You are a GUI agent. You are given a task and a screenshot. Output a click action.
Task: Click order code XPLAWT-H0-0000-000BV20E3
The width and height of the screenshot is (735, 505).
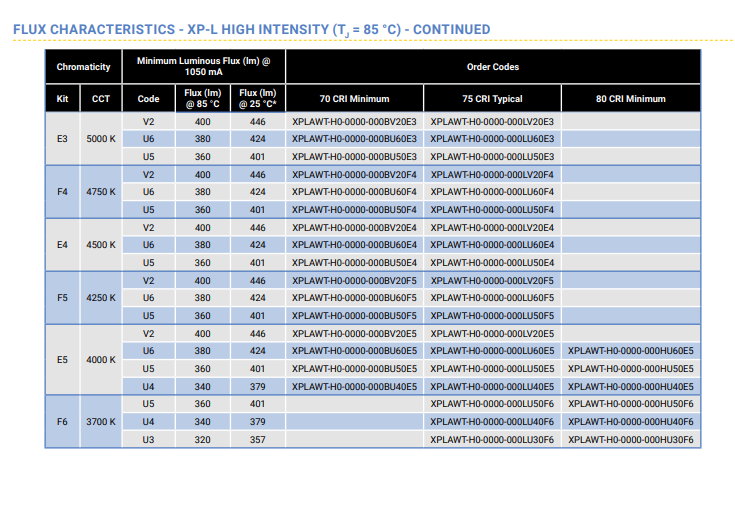[354, 122]
